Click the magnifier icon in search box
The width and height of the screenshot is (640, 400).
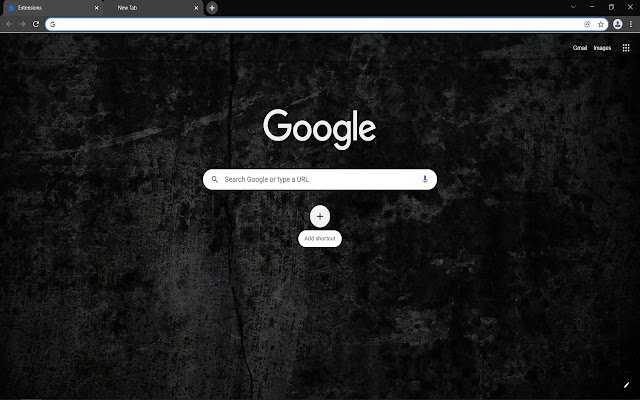(x=214, y=179)
